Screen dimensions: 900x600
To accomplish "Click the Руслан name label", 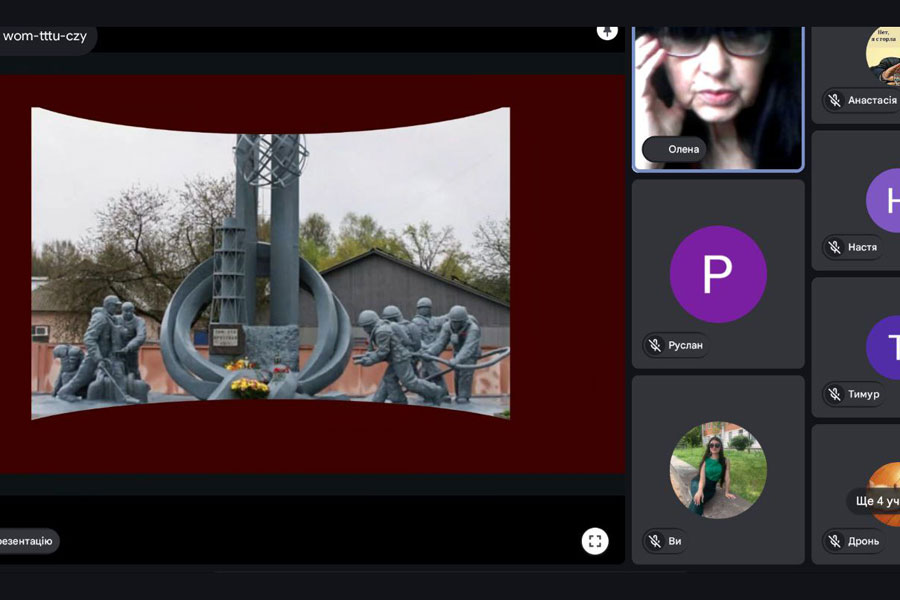I will pyautogui.click(x=685, y=345).
